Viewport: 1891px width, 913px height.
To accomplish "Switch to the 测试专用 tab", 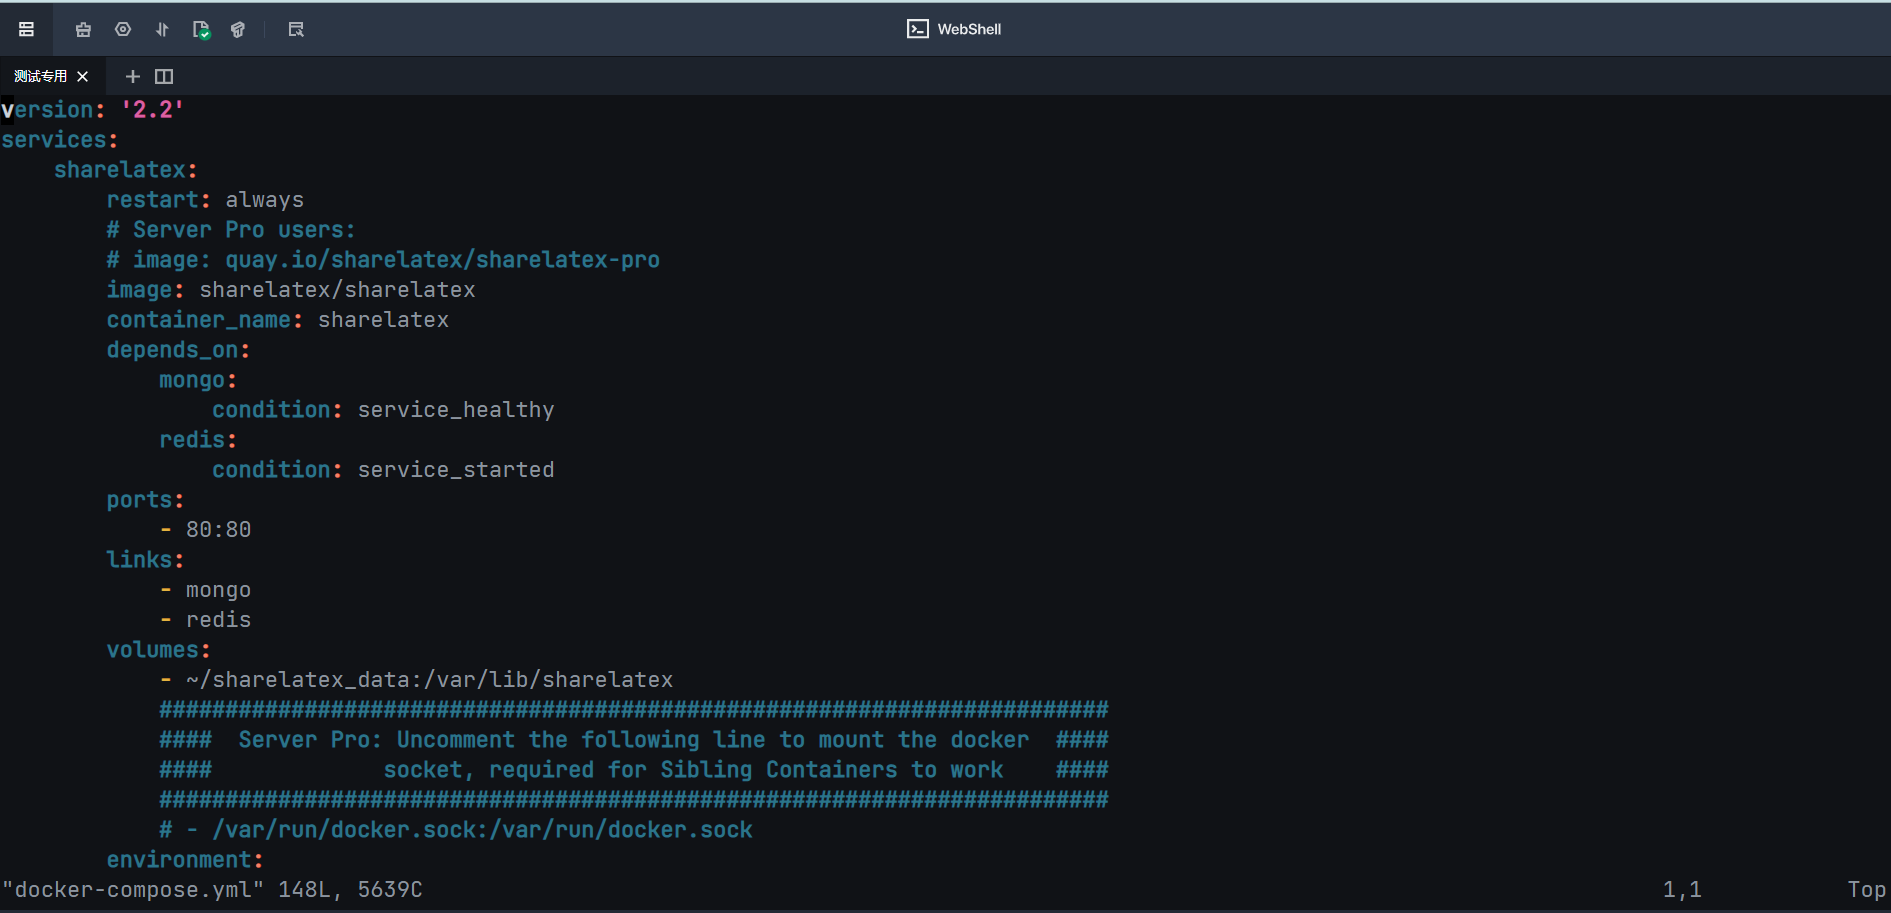I will (x=41, y=76).
